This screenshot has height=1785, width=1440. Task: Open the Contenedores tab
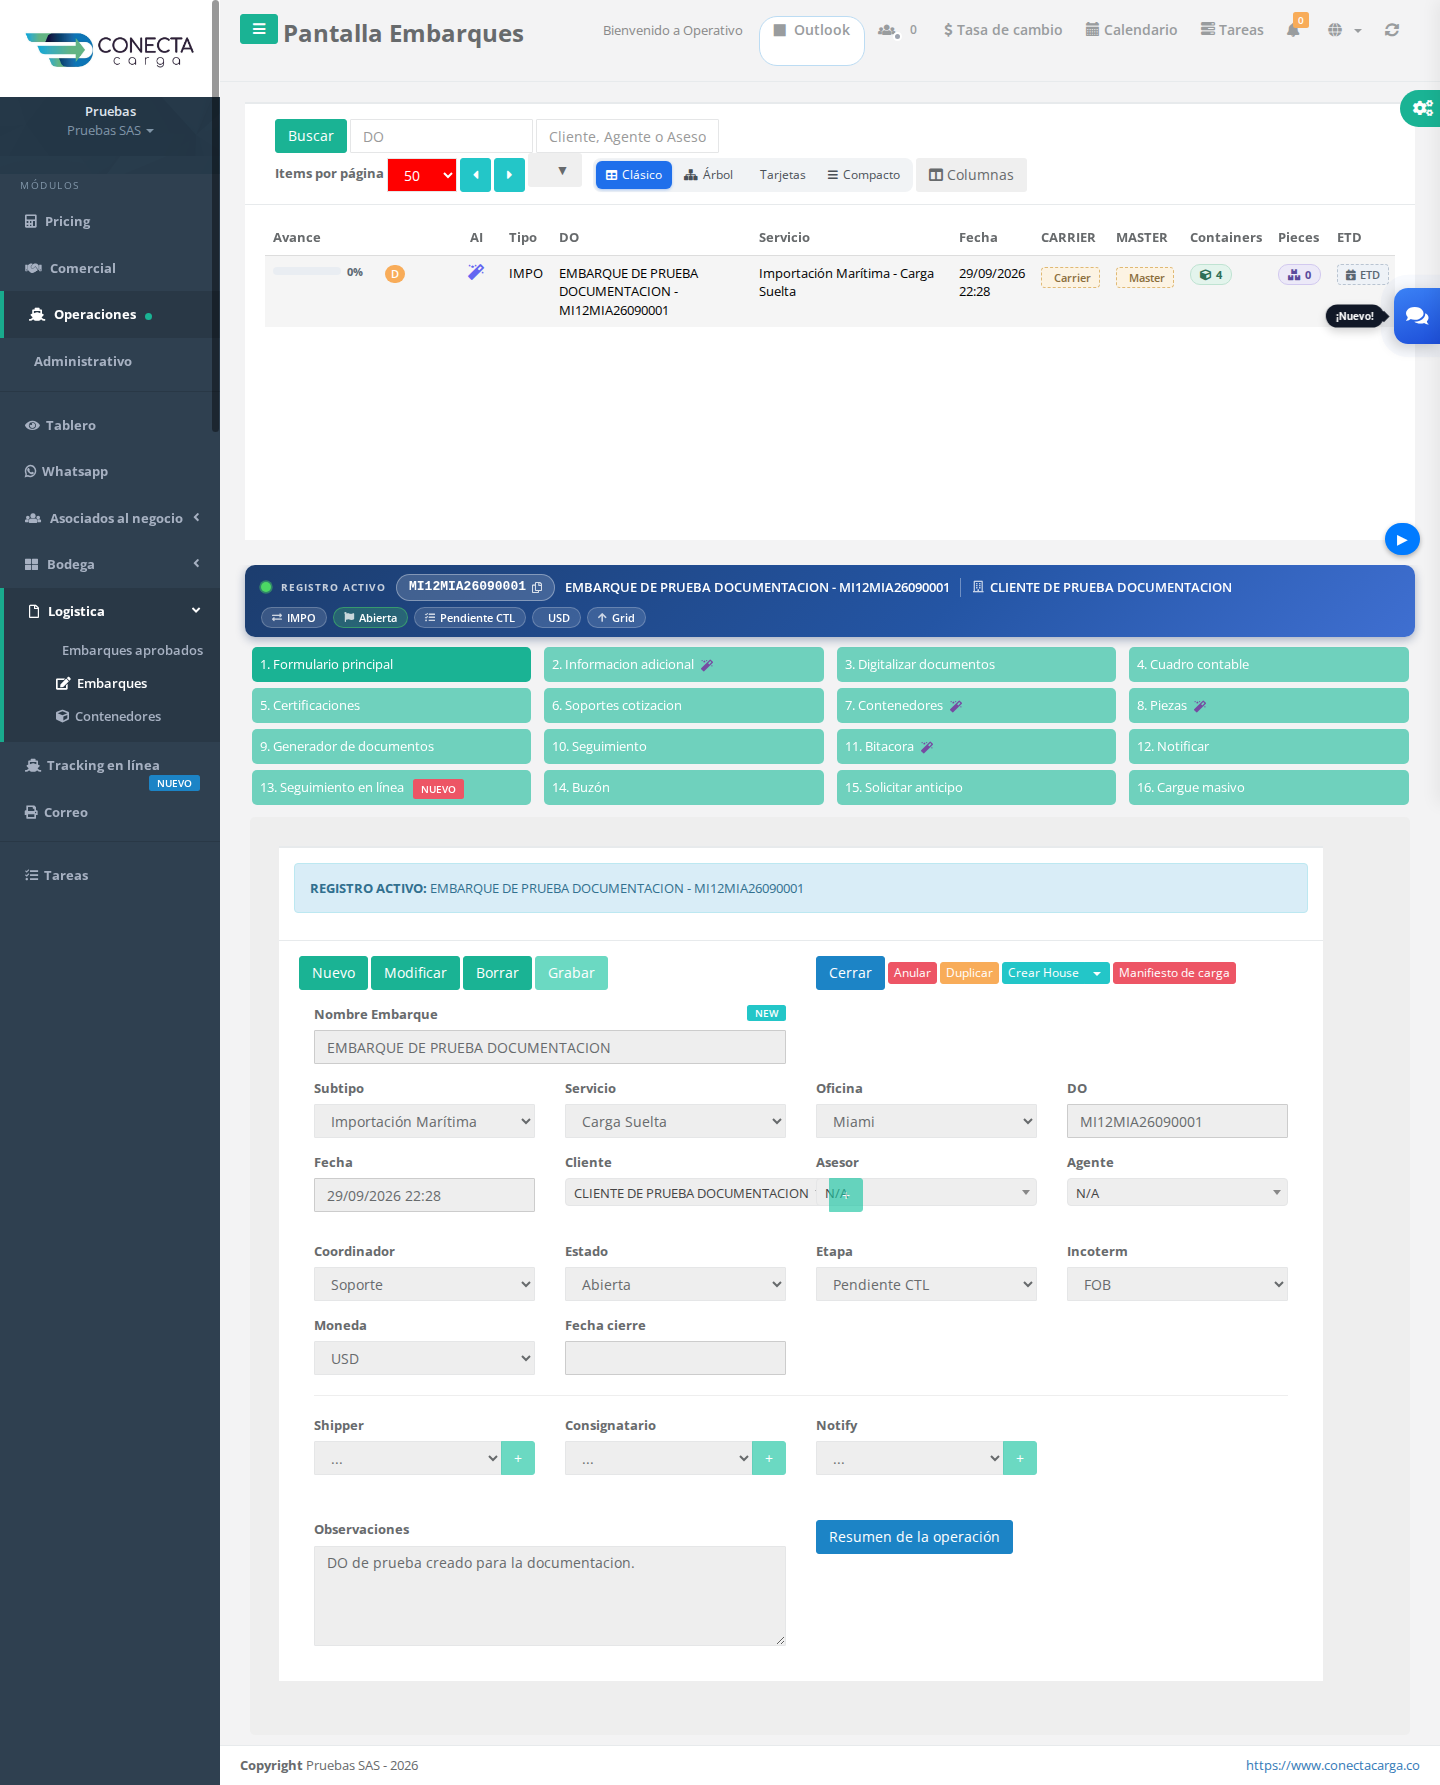(976, 706)
